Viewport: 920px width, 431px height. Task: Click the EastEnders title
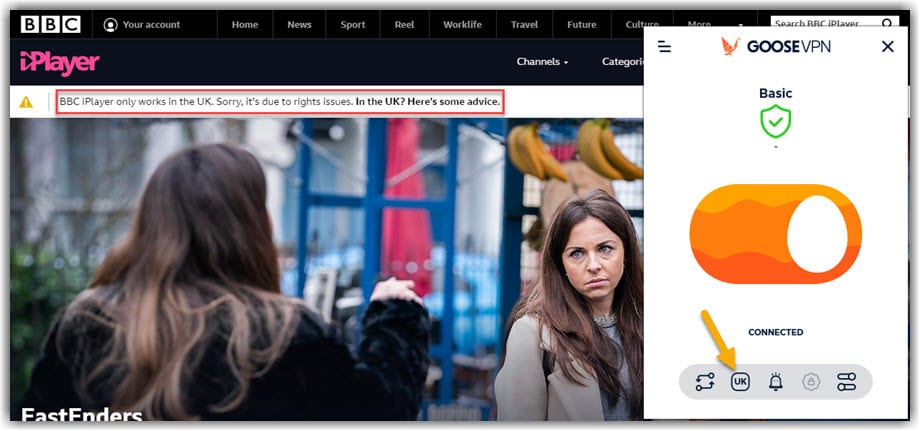point(82,414)
